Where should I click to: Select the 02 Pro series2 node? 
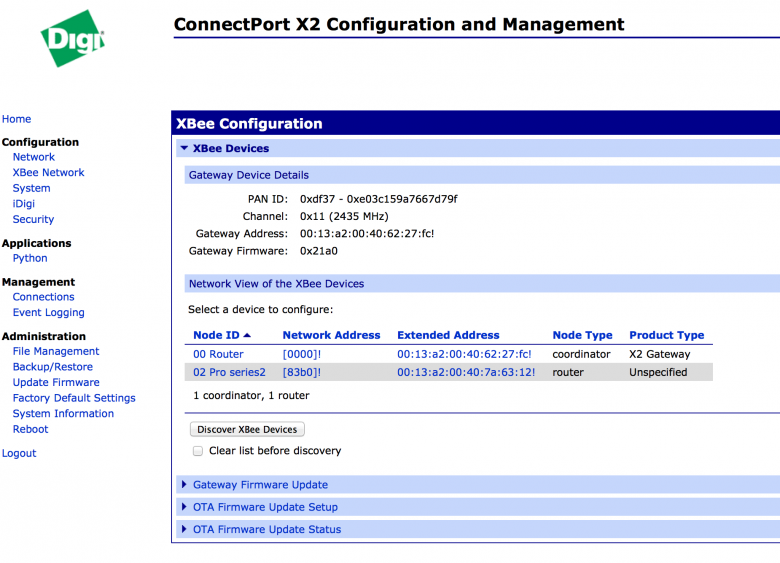(x=229, y=373)
